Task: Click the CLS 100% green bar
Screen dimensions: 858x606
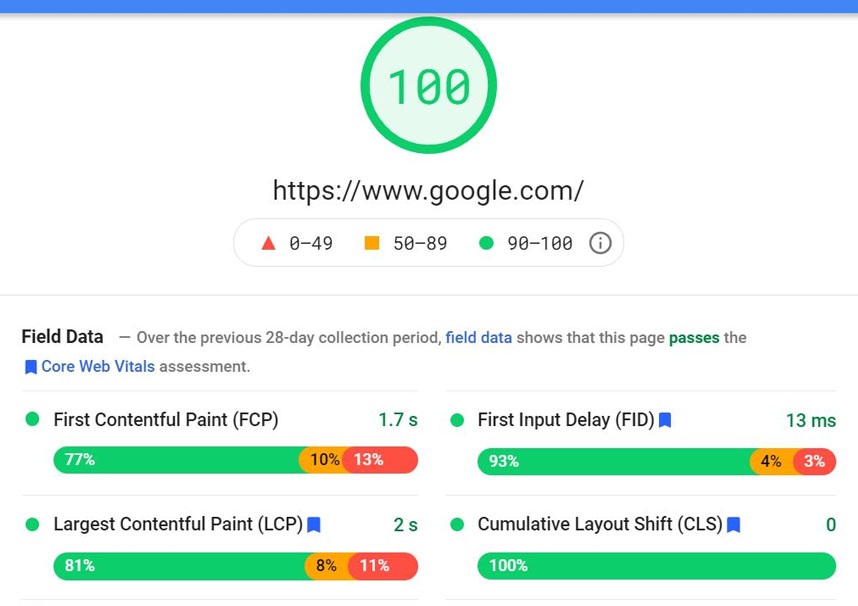Action: coord(656,566)
